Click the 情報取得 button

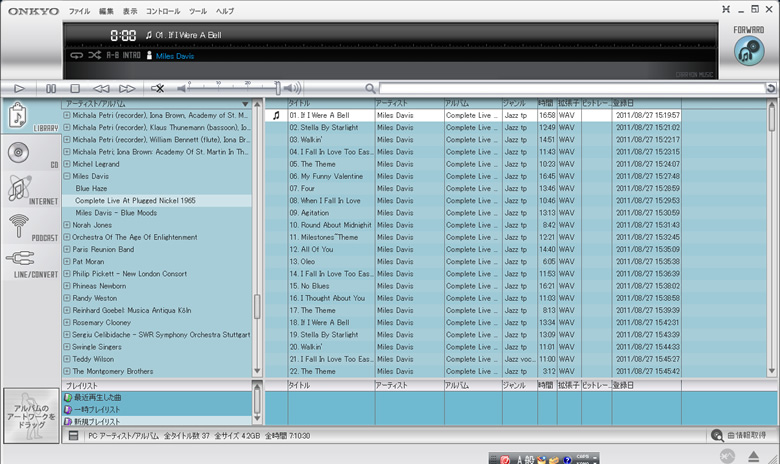(x=739, y=435)
